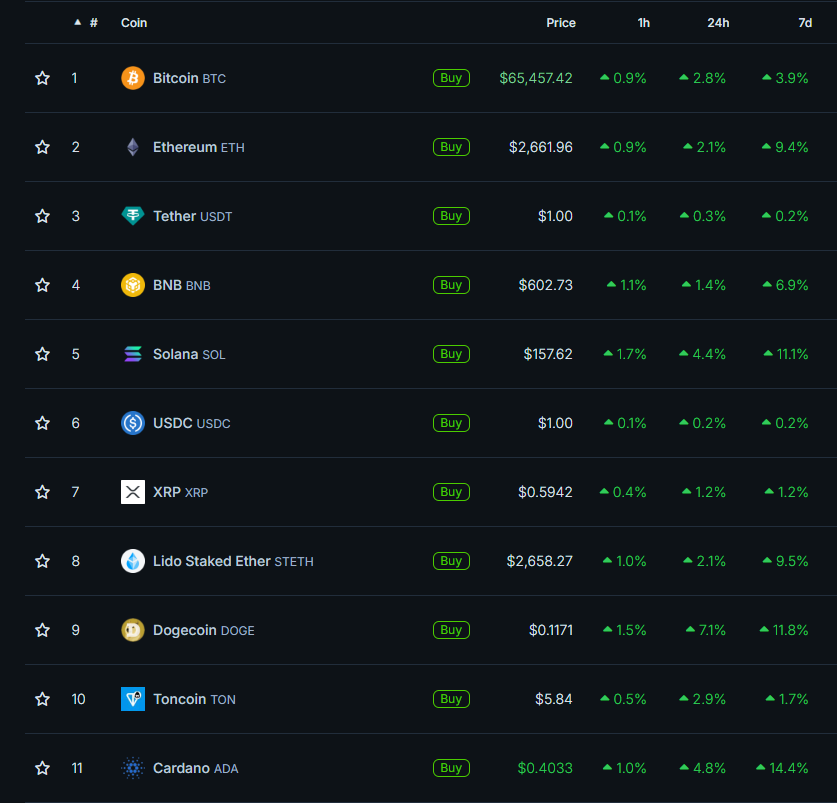Click Buy in the Cardano row
837x803 pixels.
click(x=451, y=768)
